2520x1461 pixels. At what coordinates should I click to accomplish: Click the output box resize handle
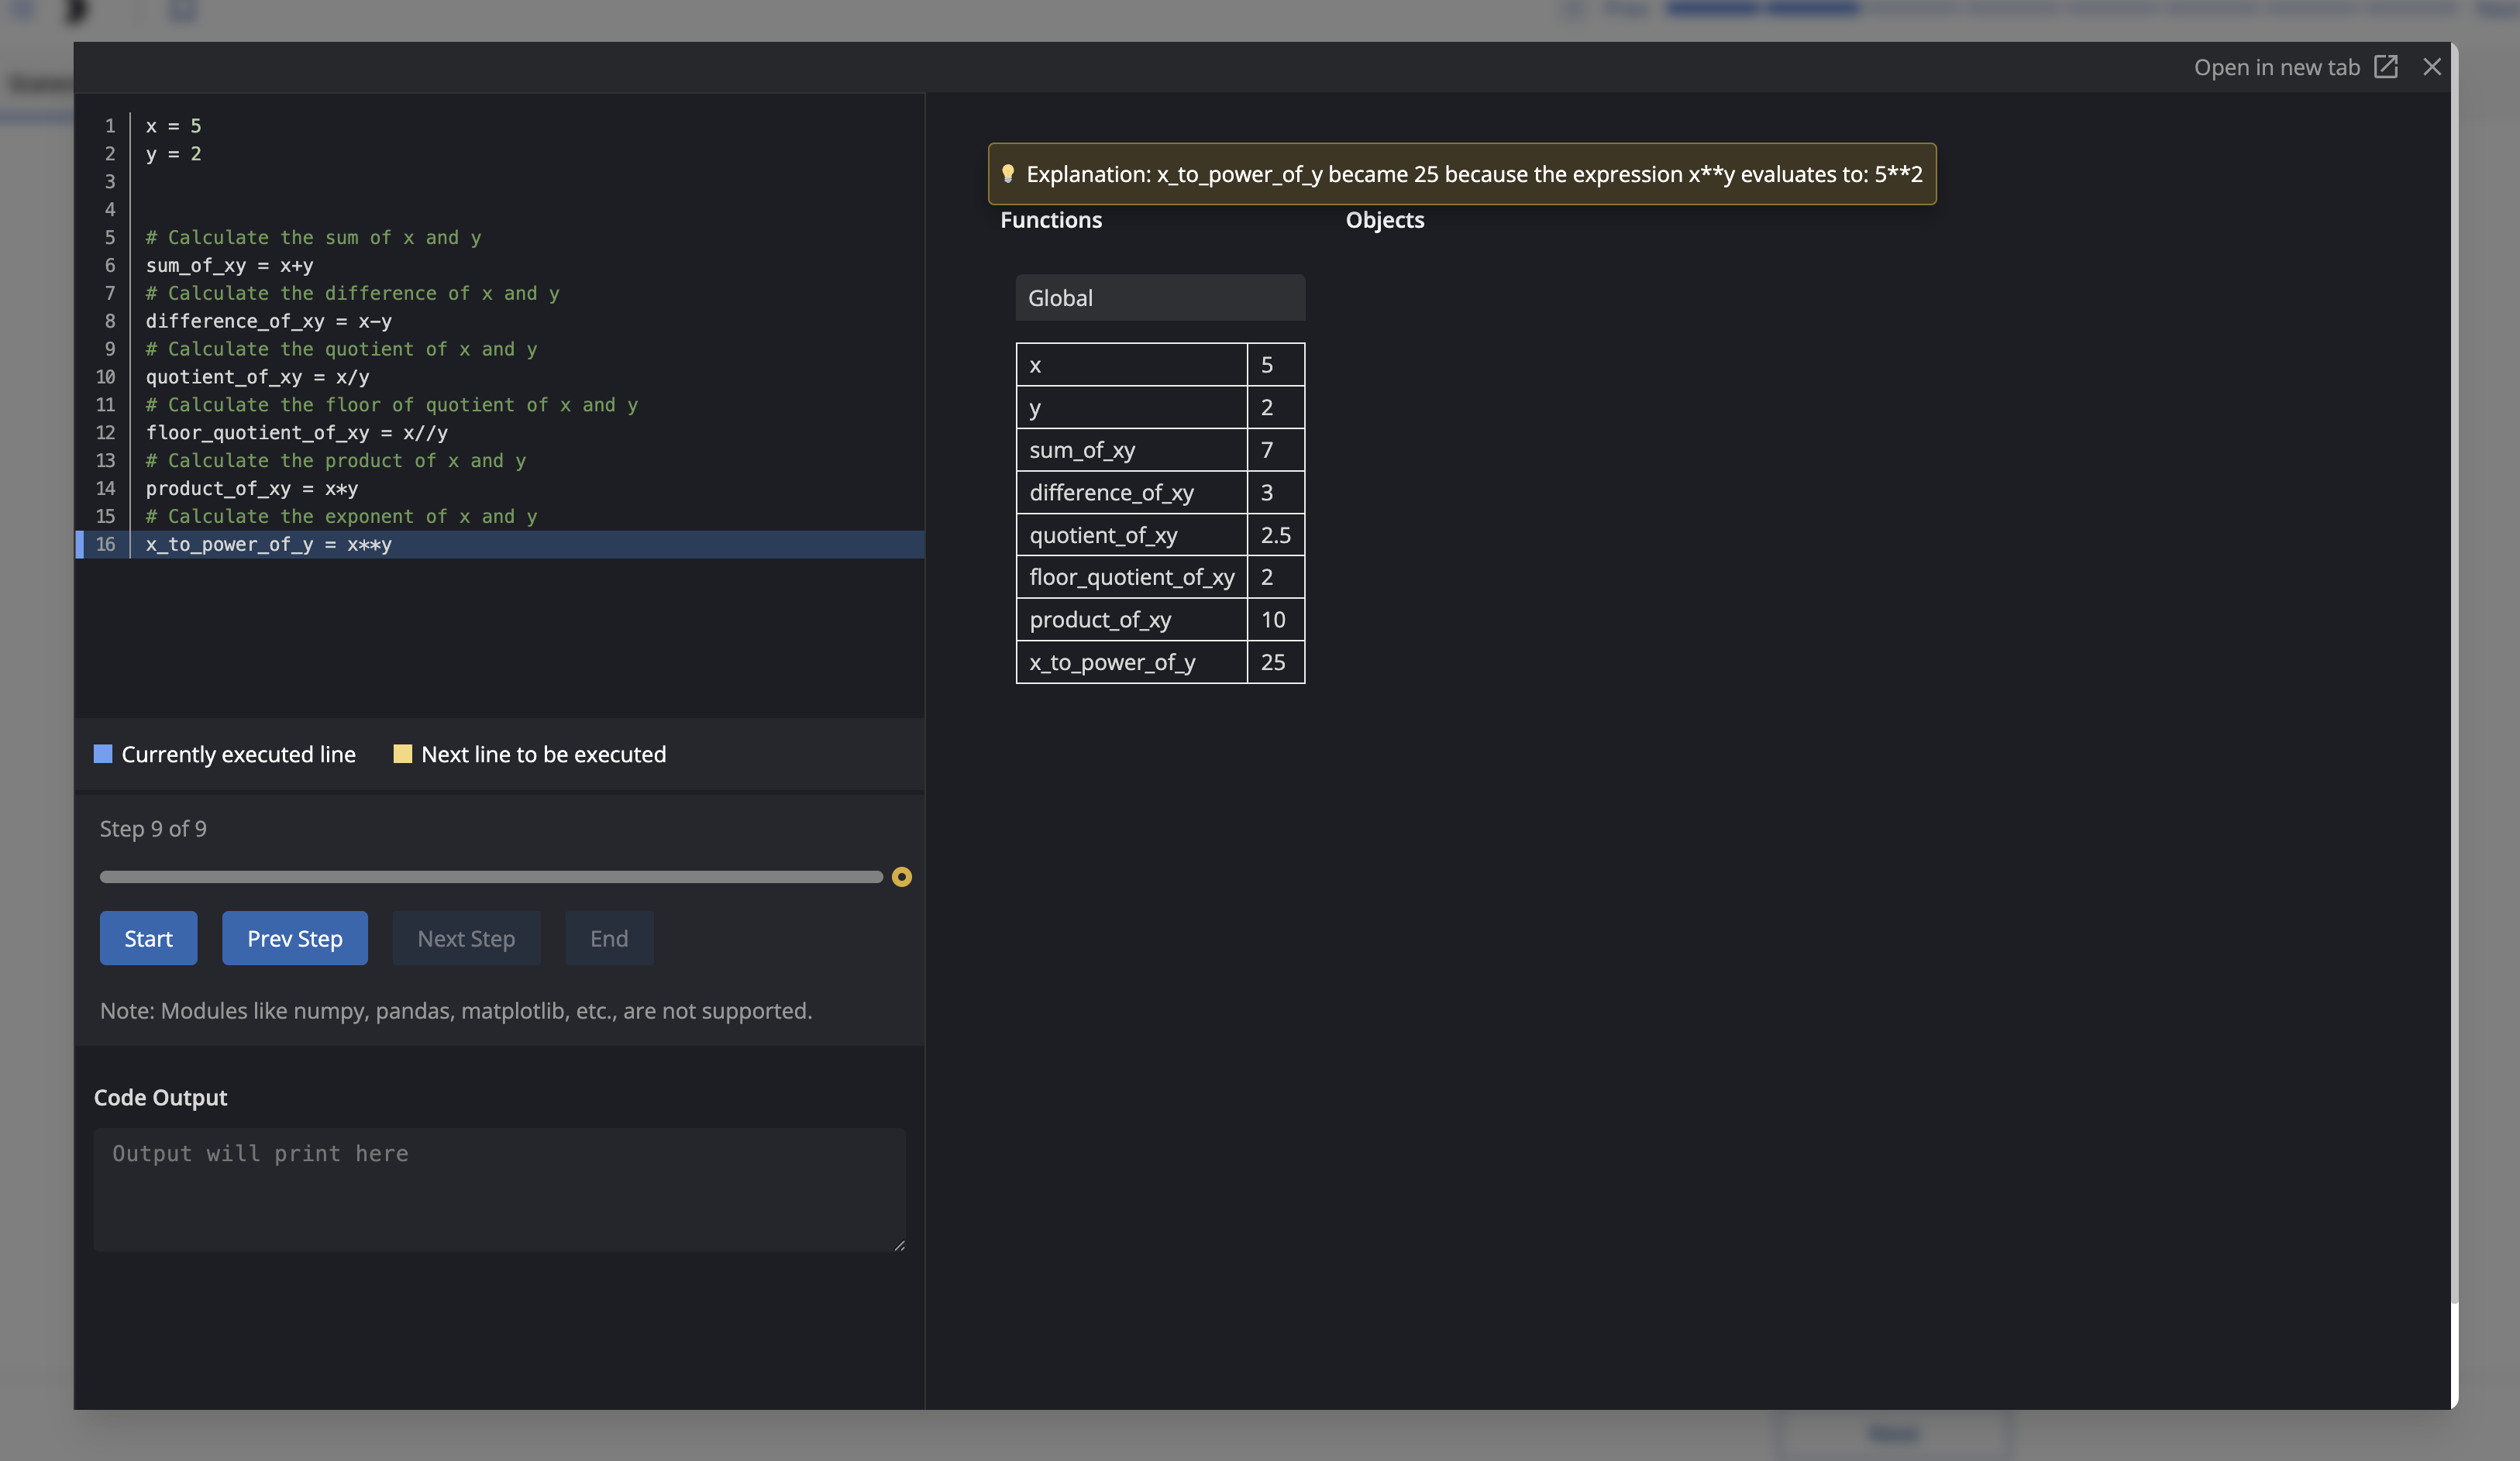[x=899, y=1245]
